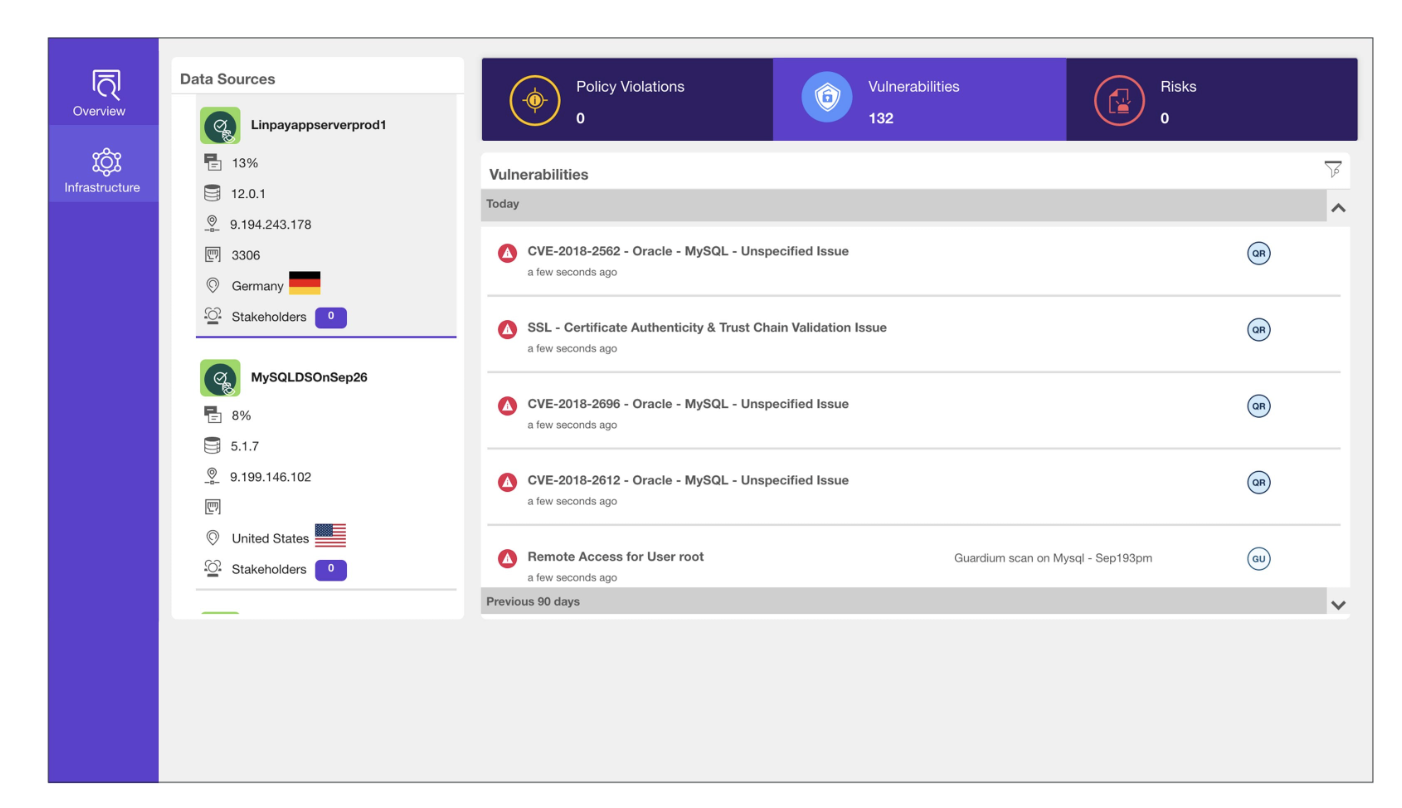This screenshot has width=1402, height=808.
Task: Open the filter icon in the Vulnerabilities panel
Action: [x=1334, y=170]
